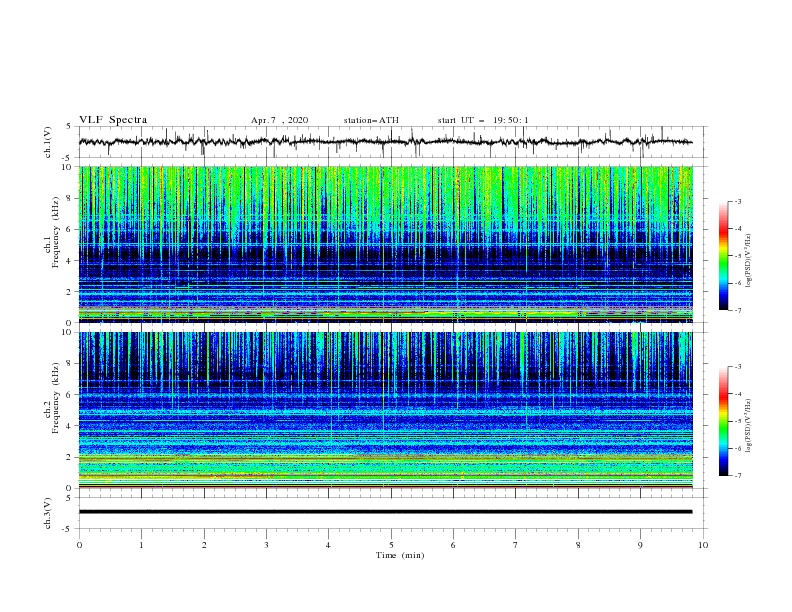Image resolution: width=792 pixels, height=612 pixels.
Task: Click the "9" tick label on time axis
Action: click(x=640, y=545)
